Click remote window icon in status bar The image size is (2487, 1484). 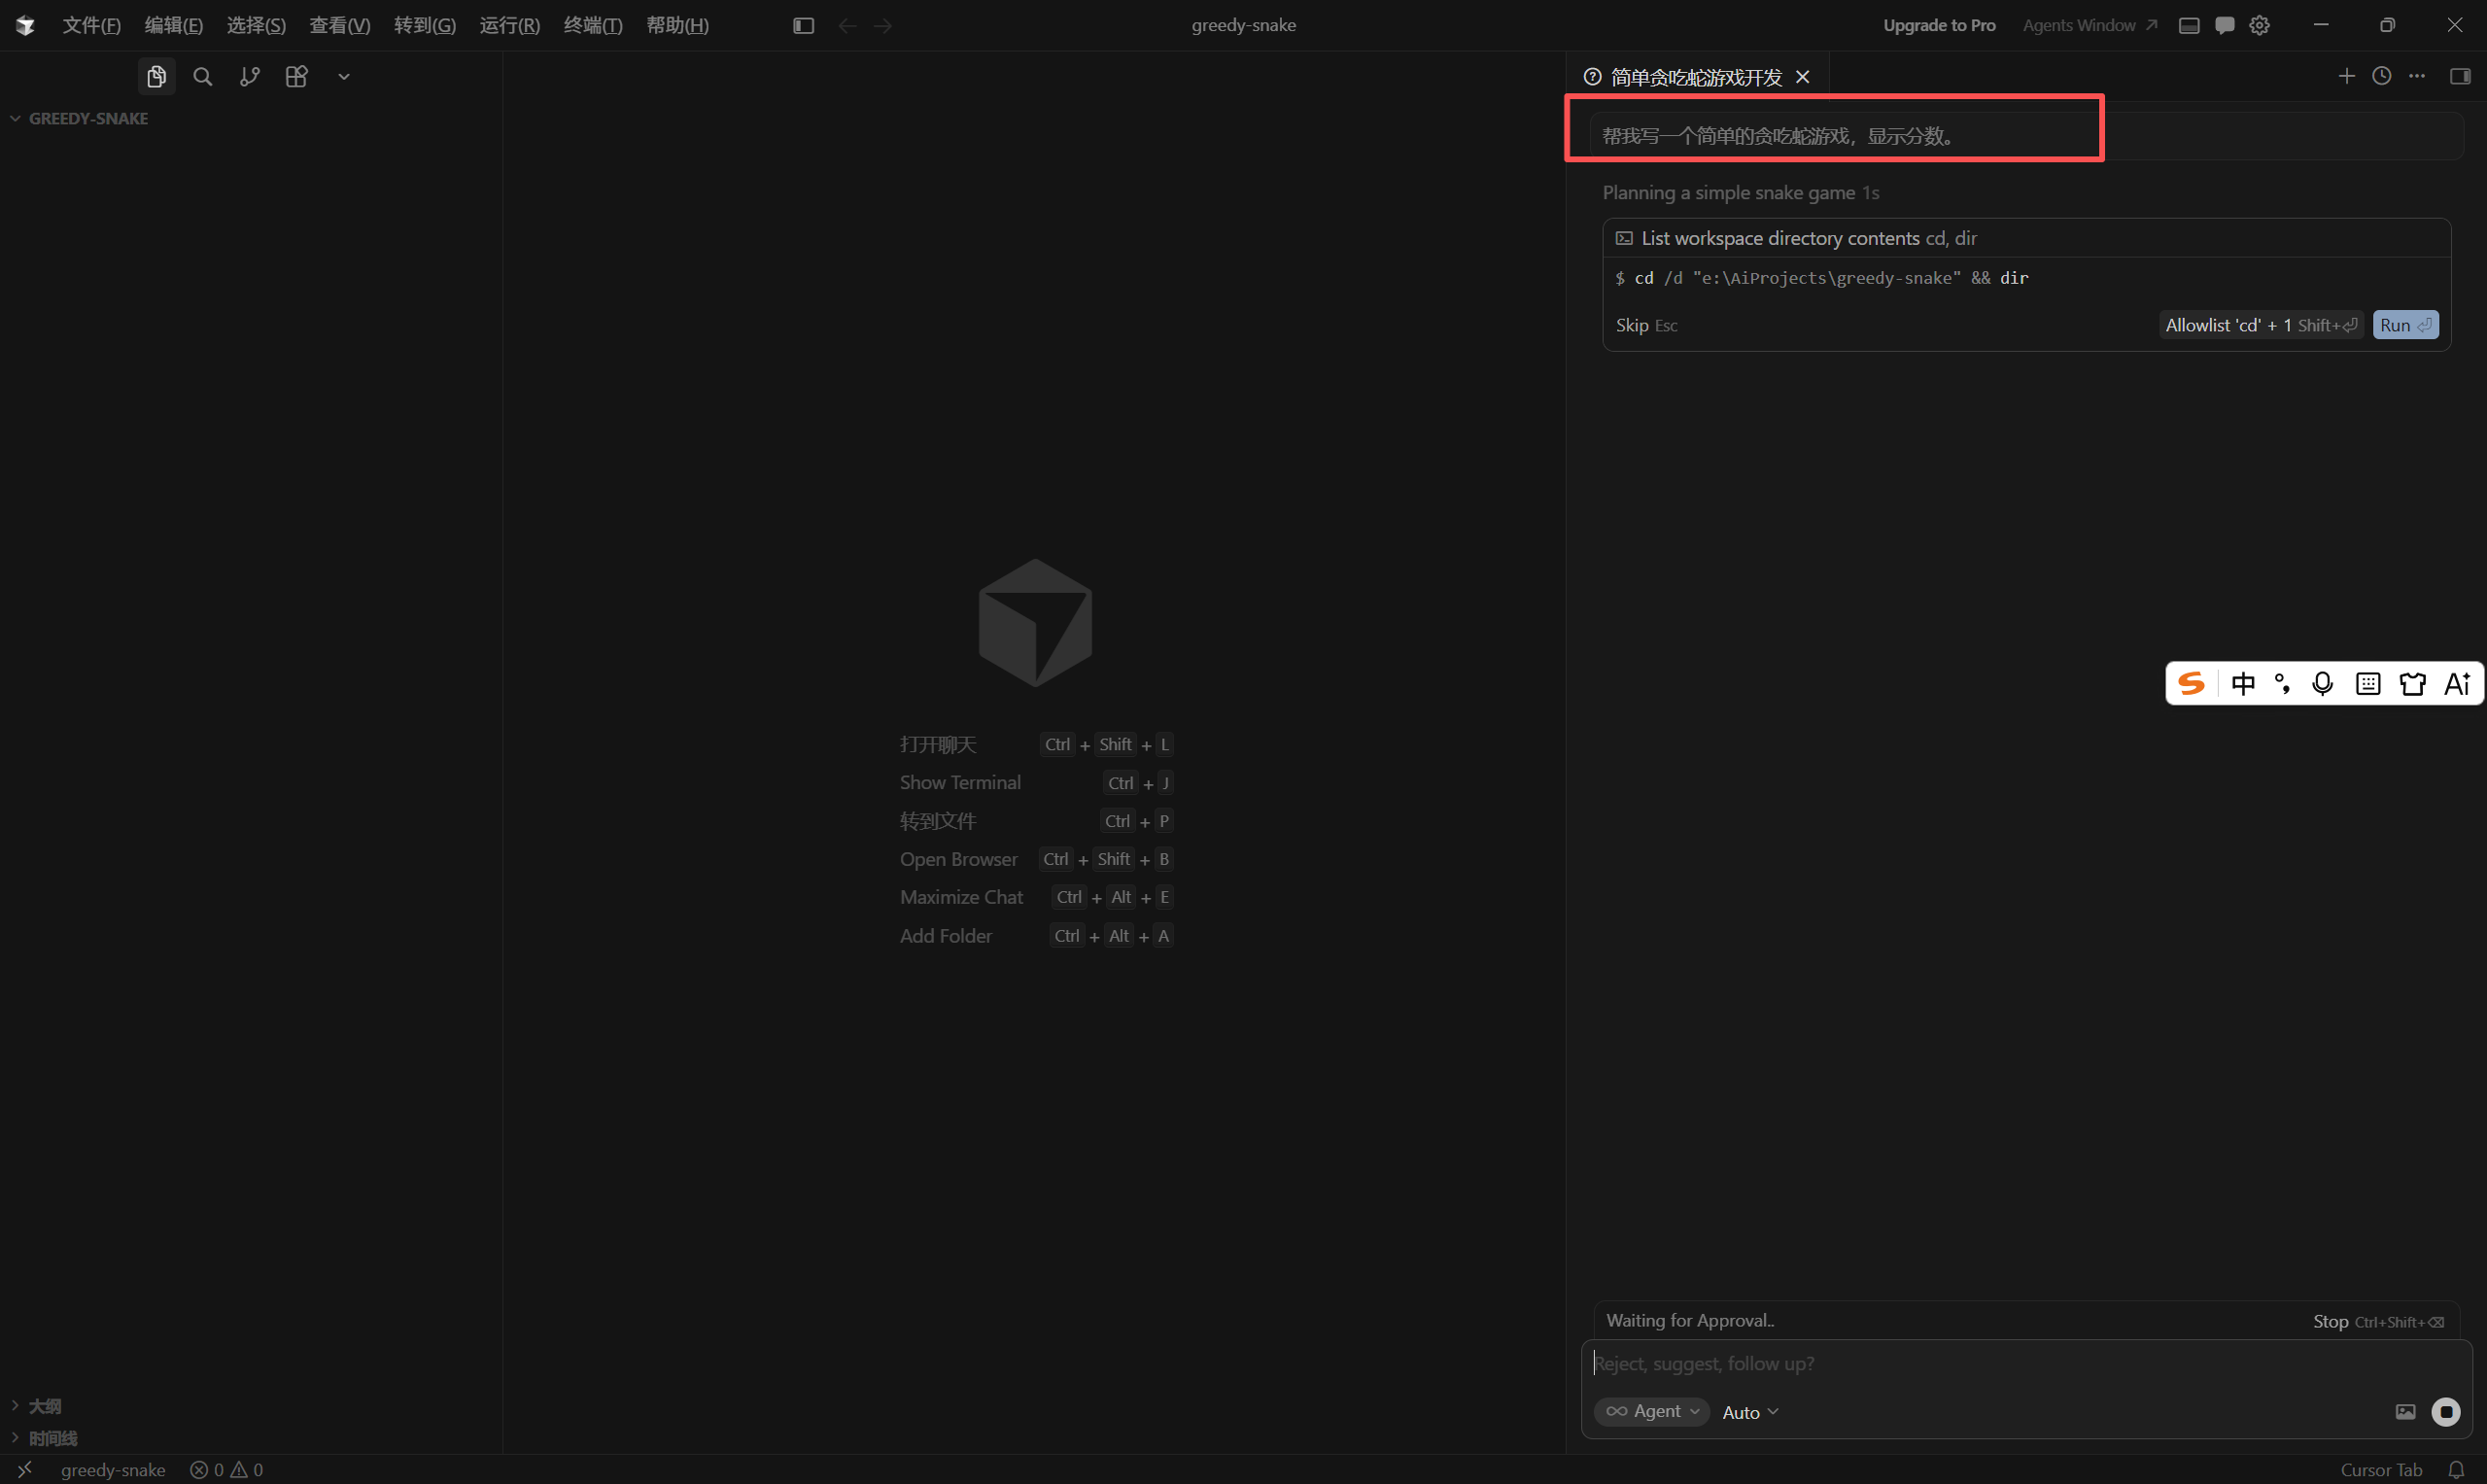[x=24, y=1469]
